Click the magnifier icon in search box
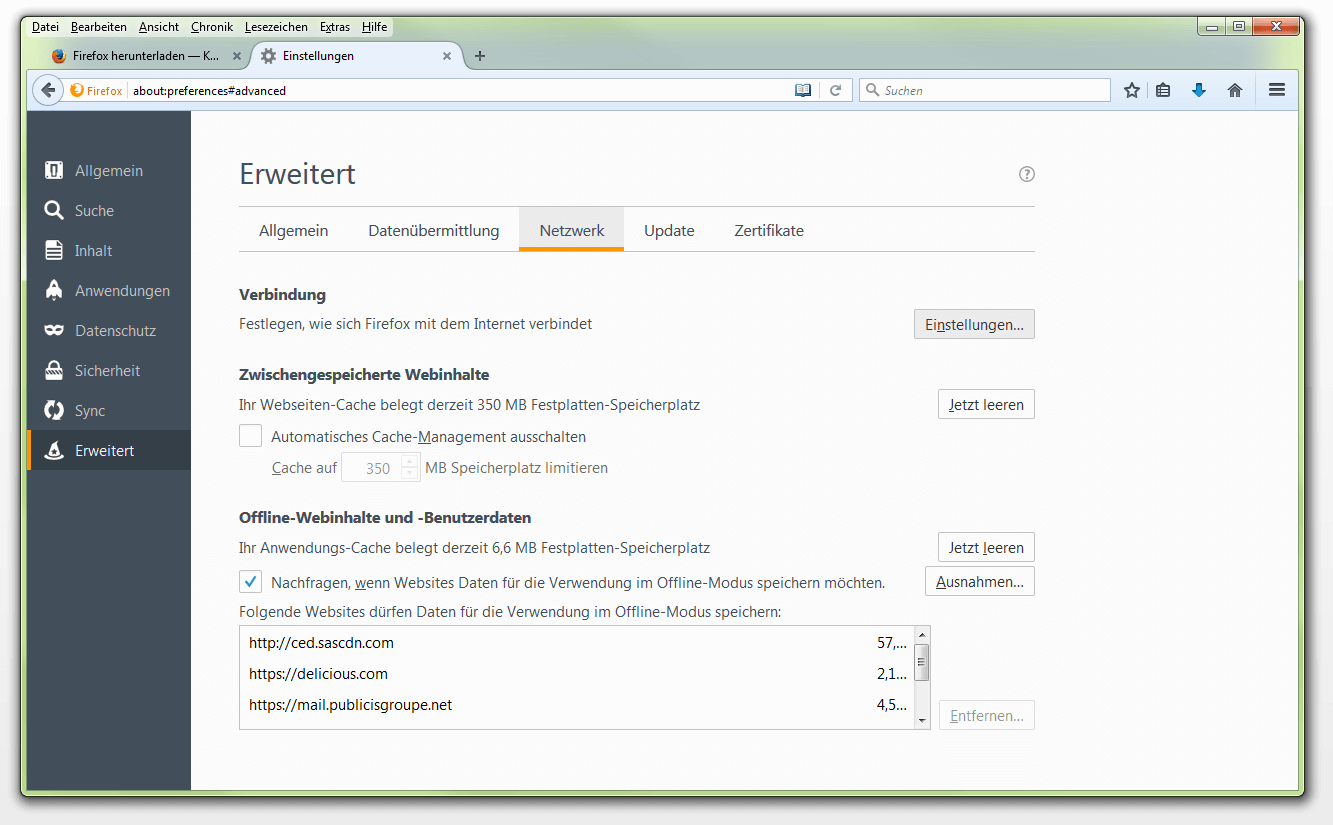The height and width of the screenshot is (825, 1333). click(871, 90)
